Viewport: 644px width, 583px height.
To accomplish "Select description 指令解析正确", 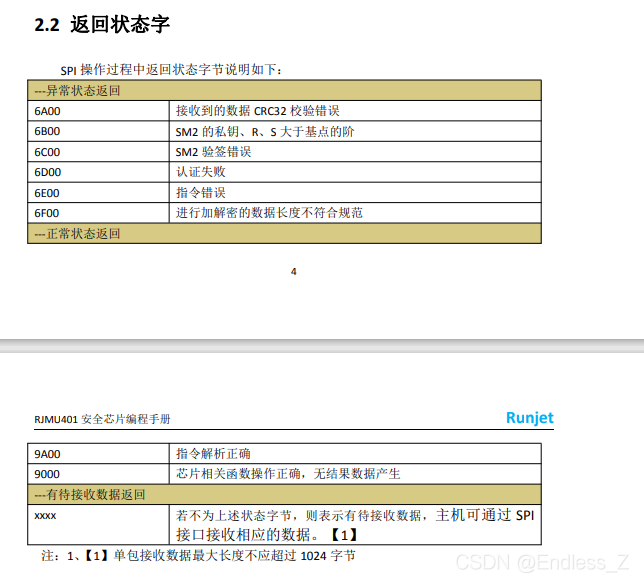I will pyautogui.click(x=213, y=454).
